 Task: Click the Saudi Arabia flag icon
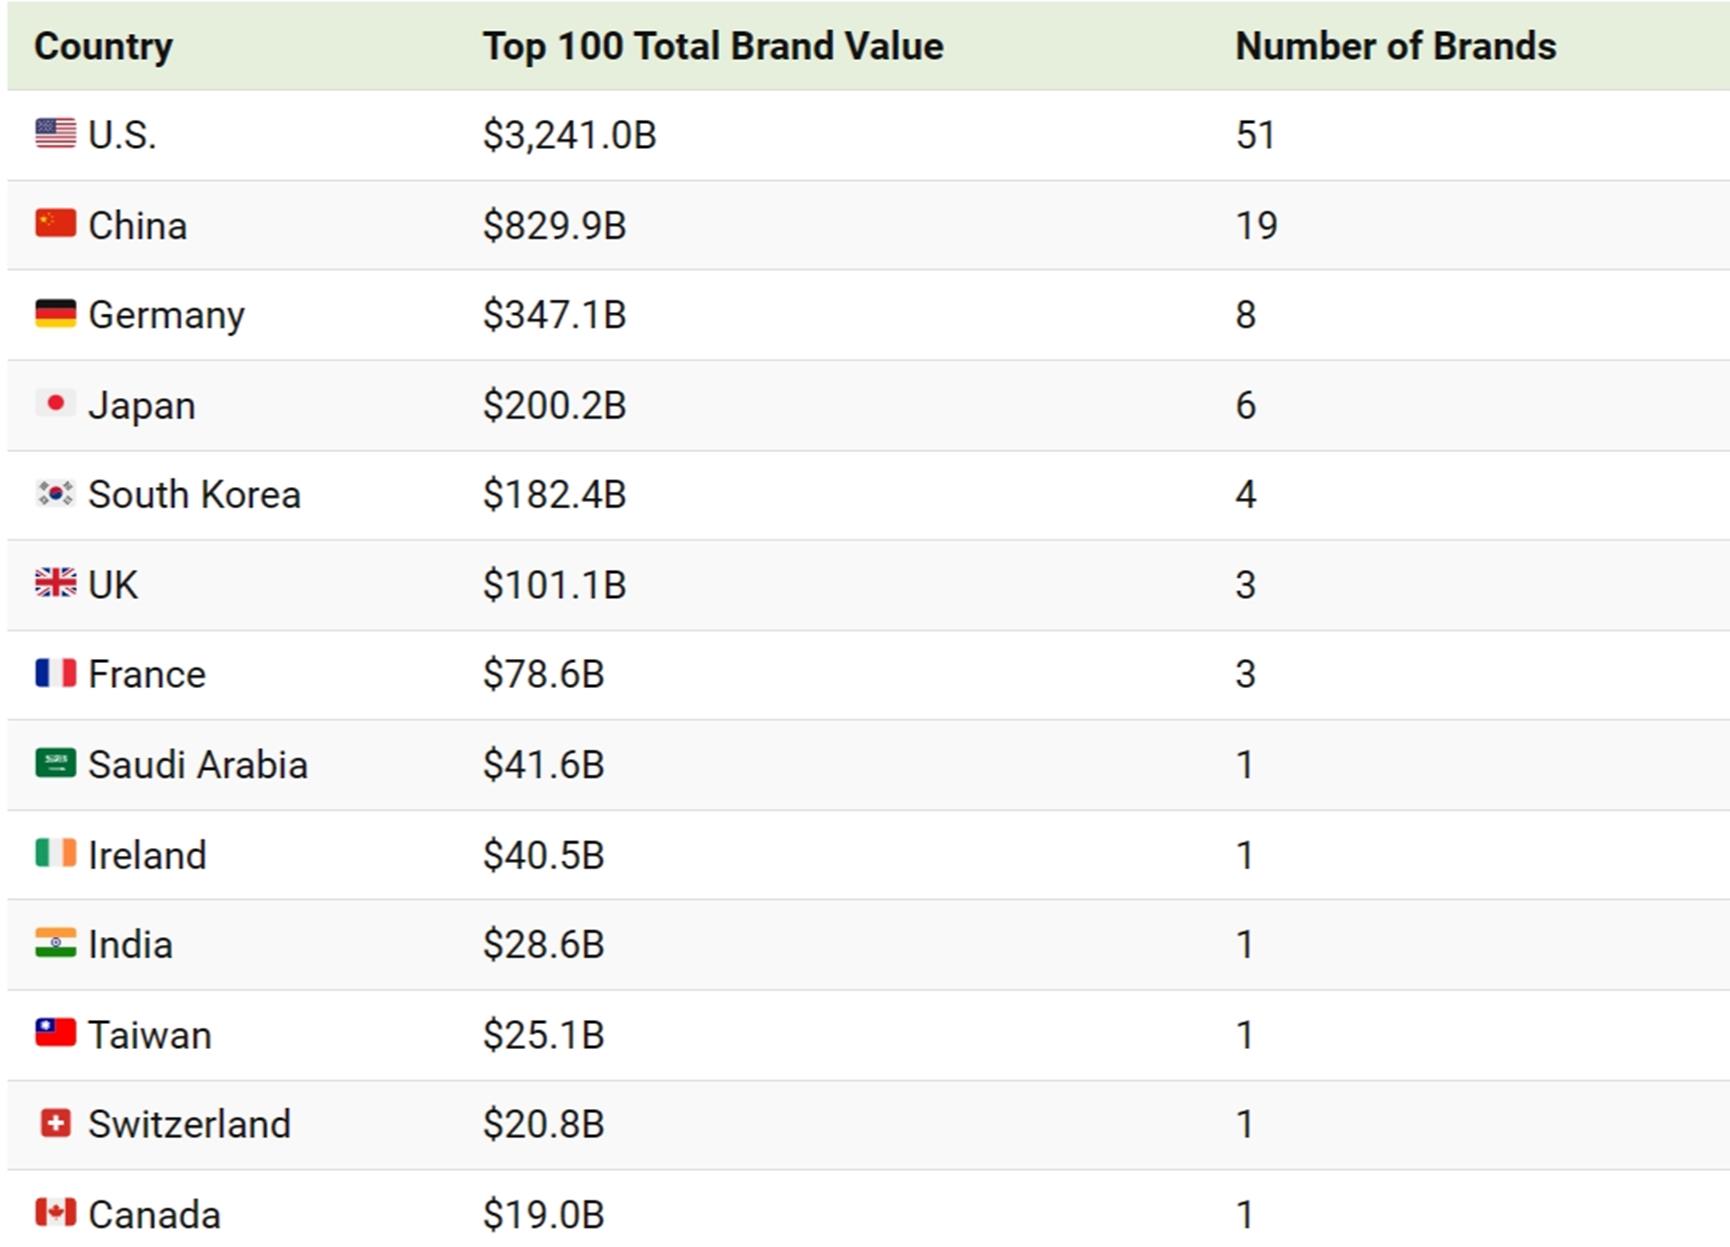[55, 763]
